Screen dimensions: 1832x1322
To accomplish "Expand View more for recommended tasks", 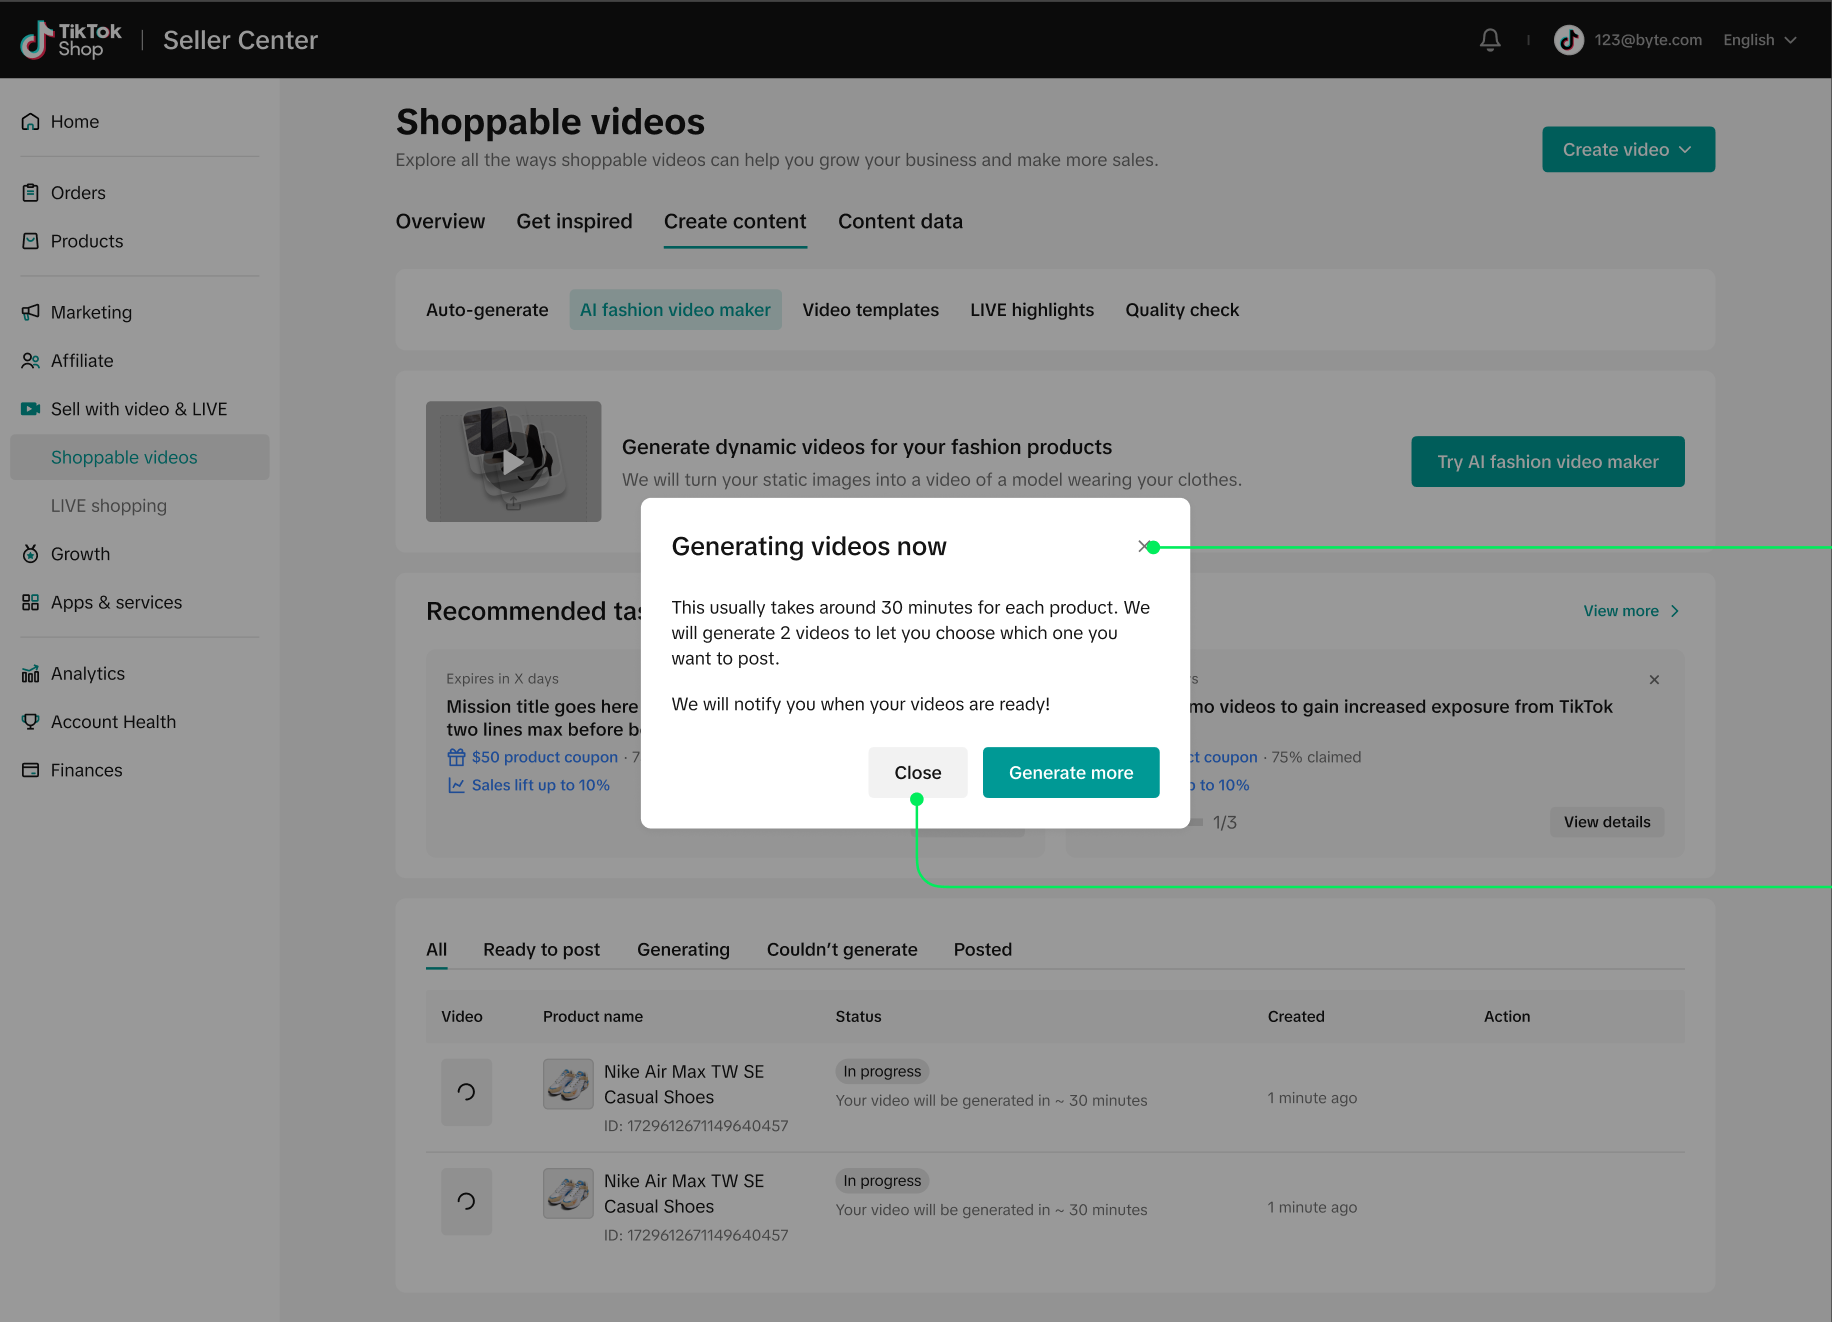I will tap(1630, 611).
